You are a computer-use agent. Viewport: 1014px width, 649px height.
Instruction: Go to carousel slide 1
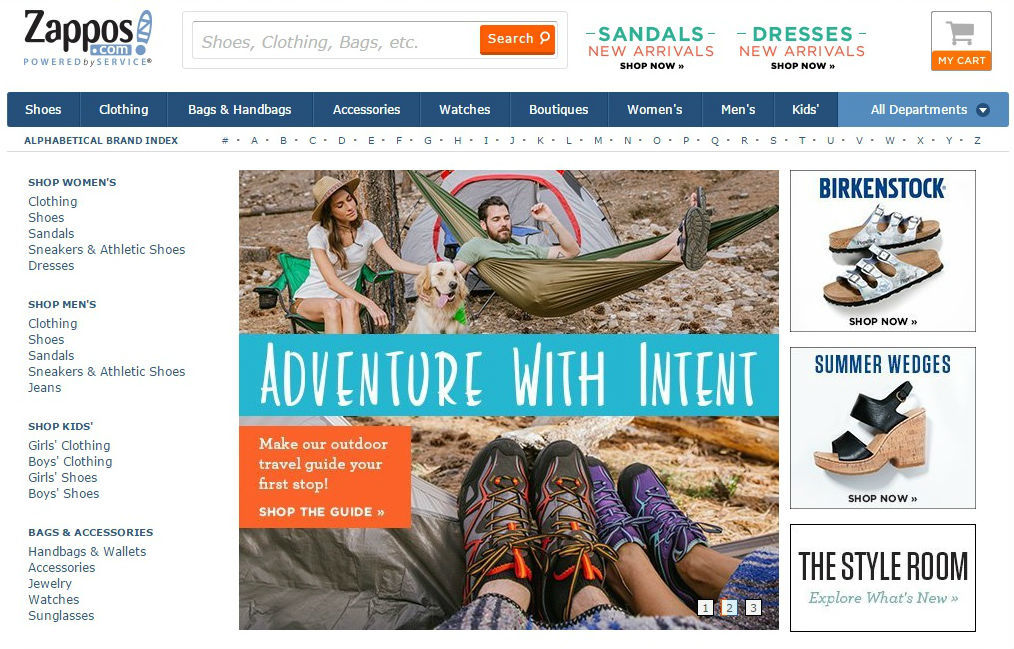706,608
